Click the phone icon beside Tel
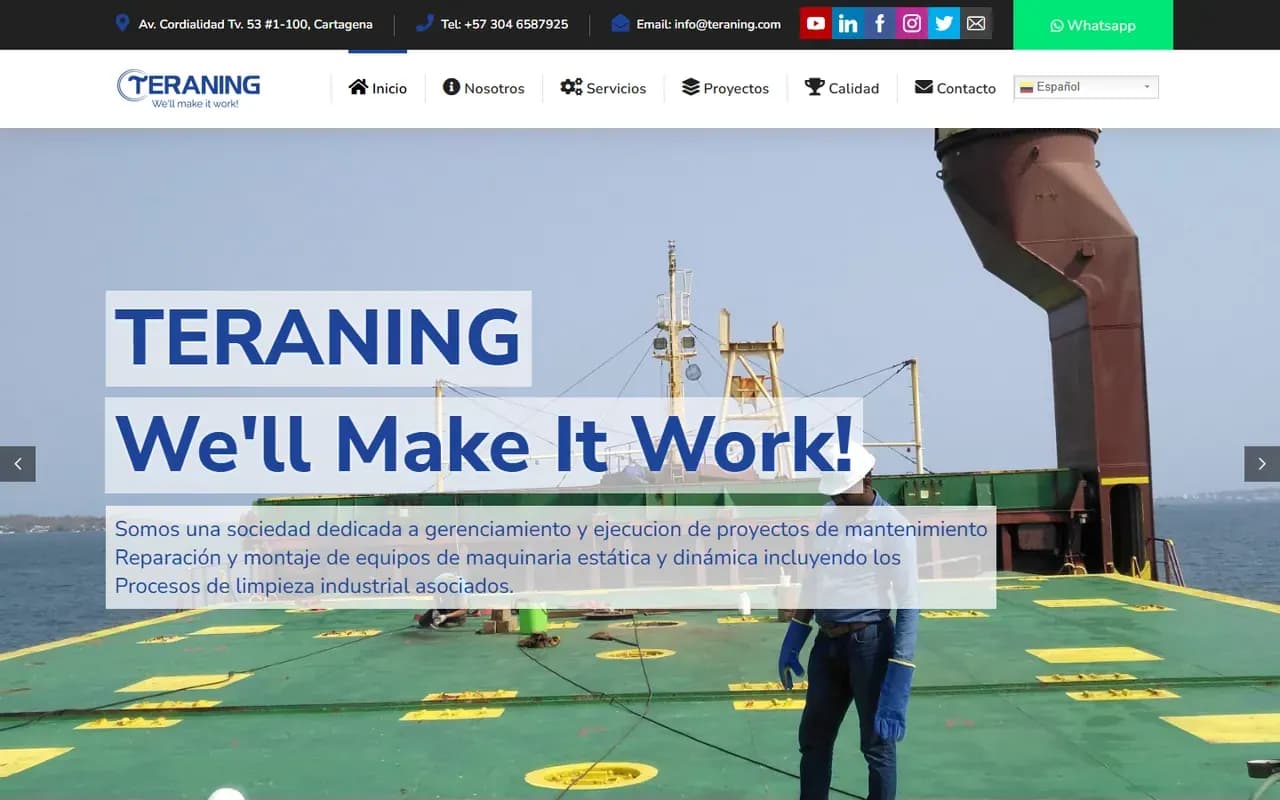This screenshot has height=800, width=1280. 424,23
